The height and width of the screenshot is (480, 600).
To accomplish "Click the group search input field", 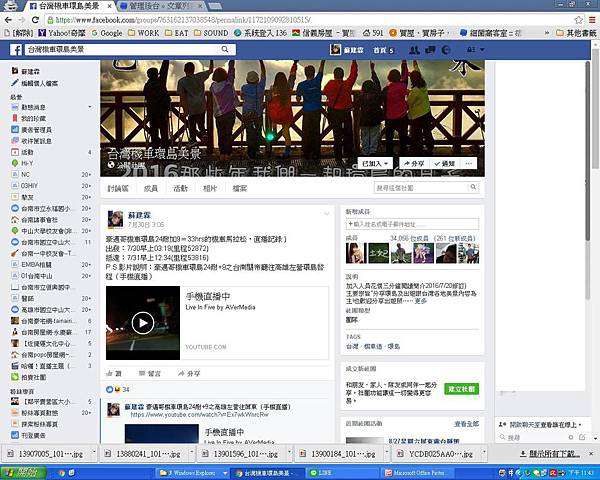I will [x=420, y=188].
